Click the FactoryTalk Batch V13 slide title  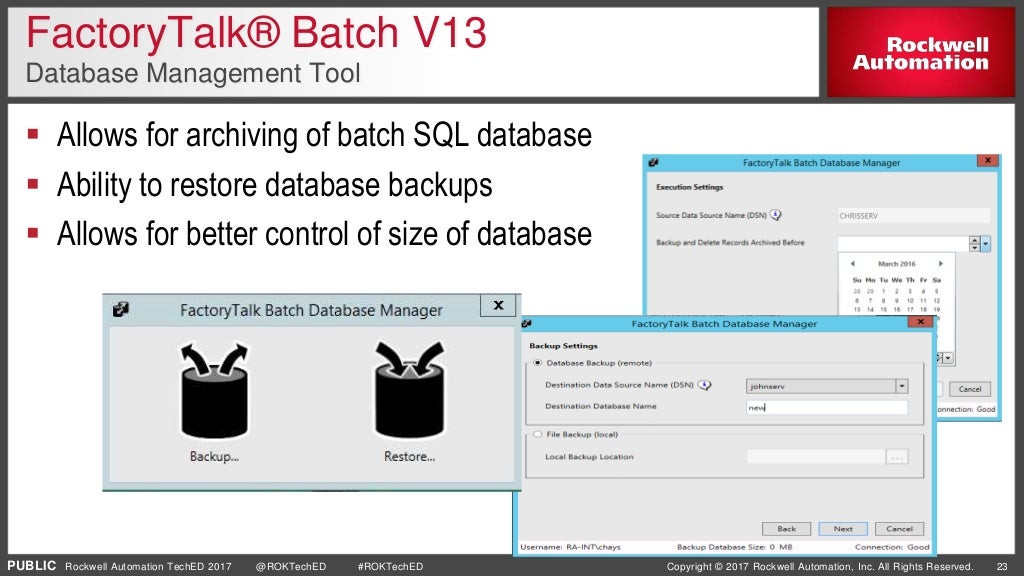(256, 33)
